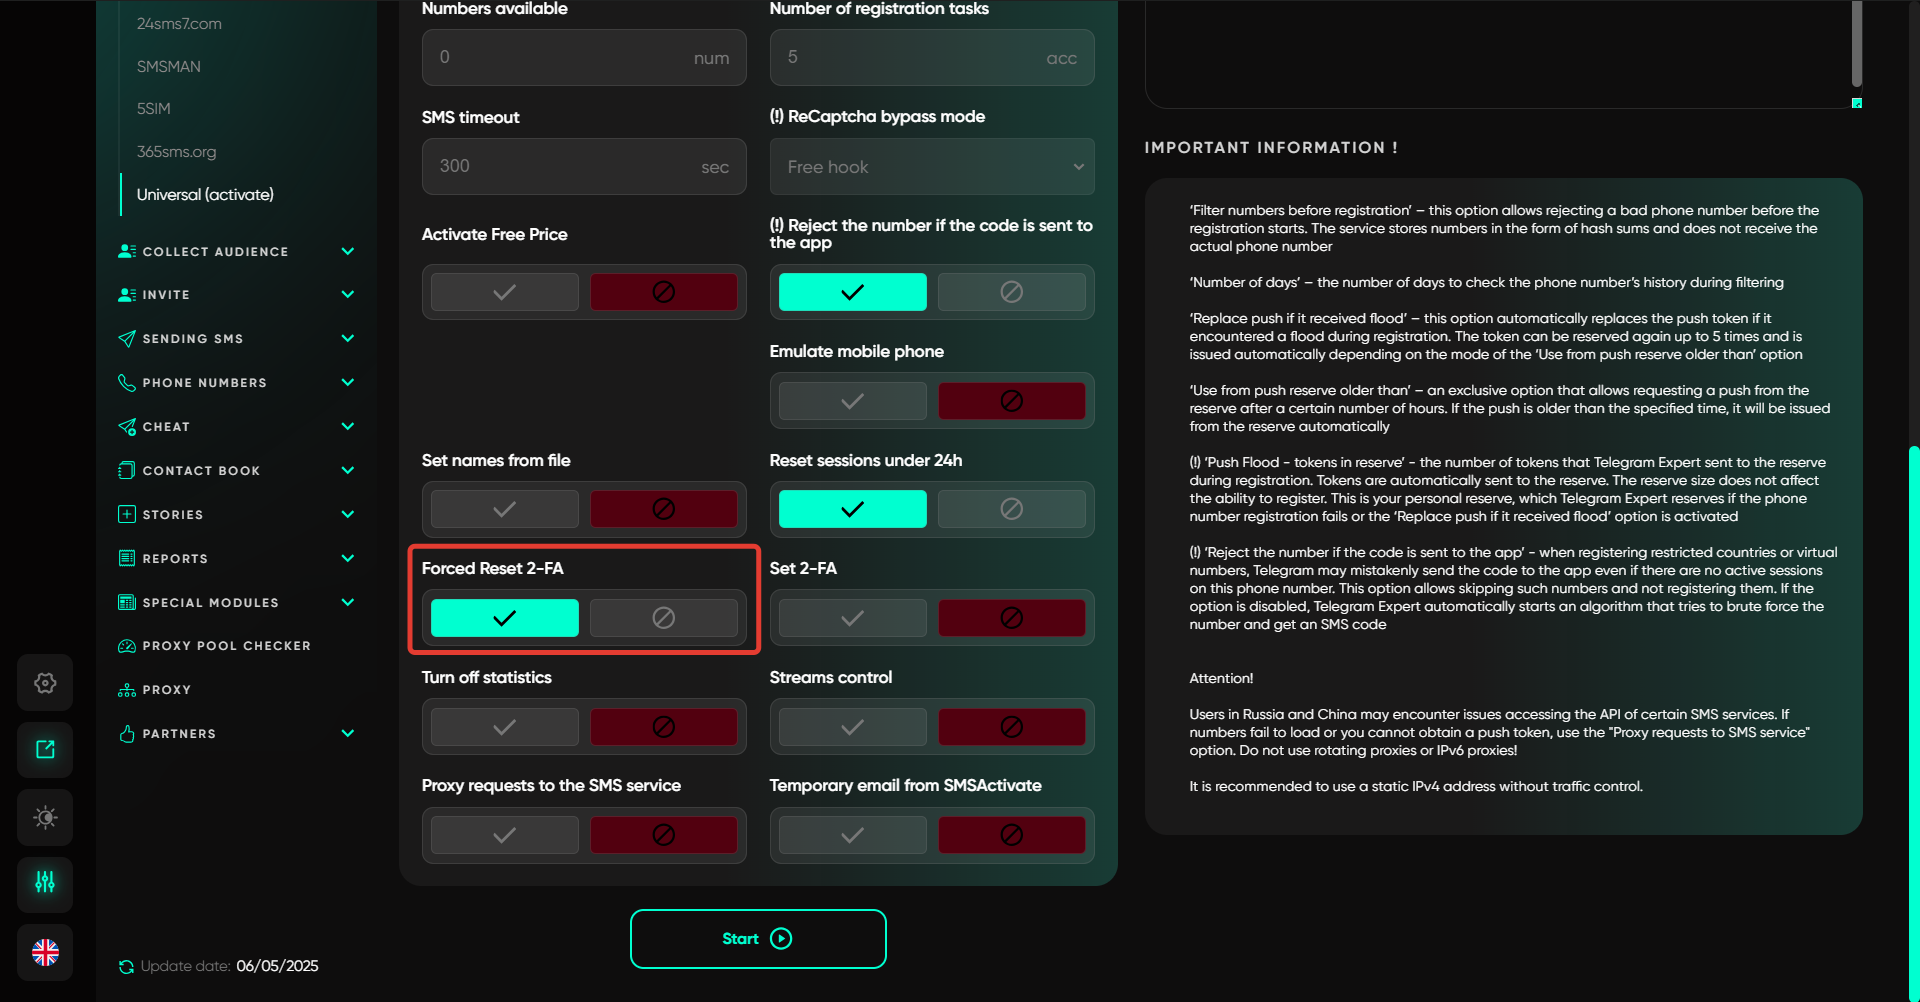Disable Forced Reset 2-FA option
This screenshot has width=1920, height=1002.
point(663,618)
